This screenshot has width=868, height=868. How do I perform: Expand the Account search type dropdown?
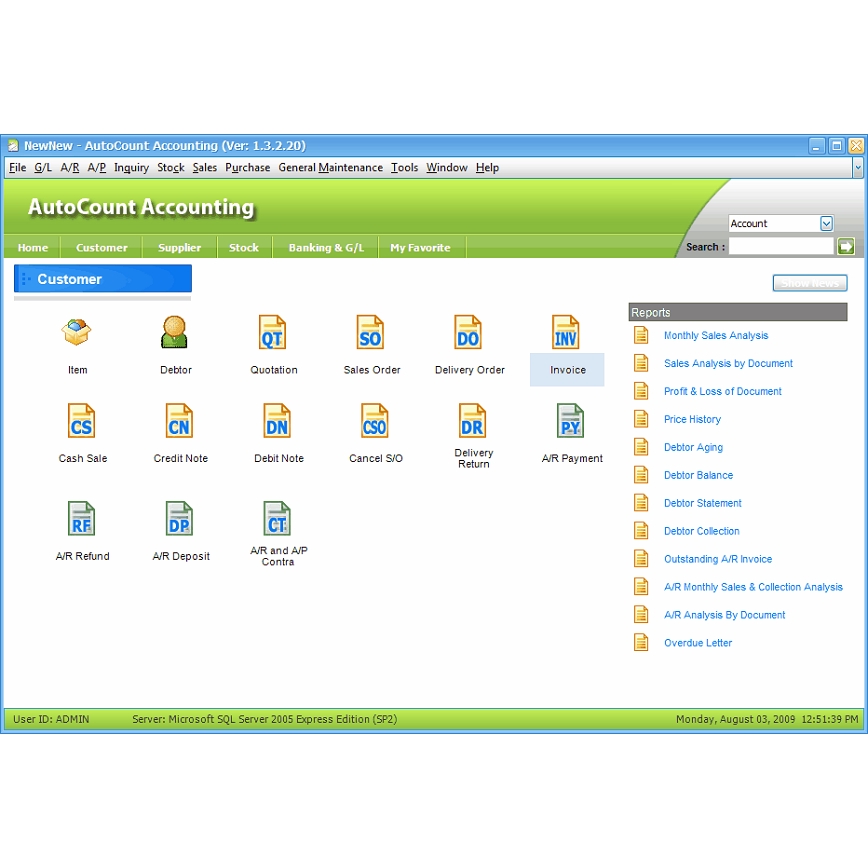(826, 224)
